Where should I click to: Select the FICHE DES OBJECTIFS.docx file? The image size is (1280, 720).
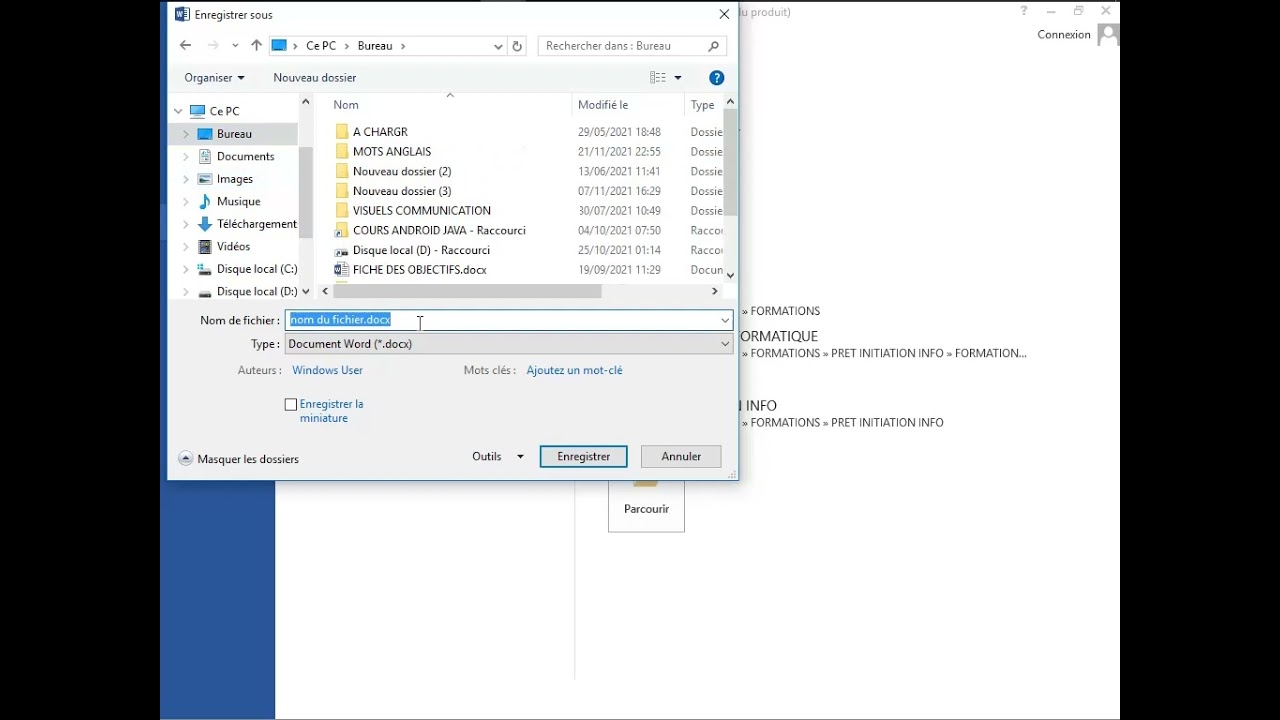[419, 270]
